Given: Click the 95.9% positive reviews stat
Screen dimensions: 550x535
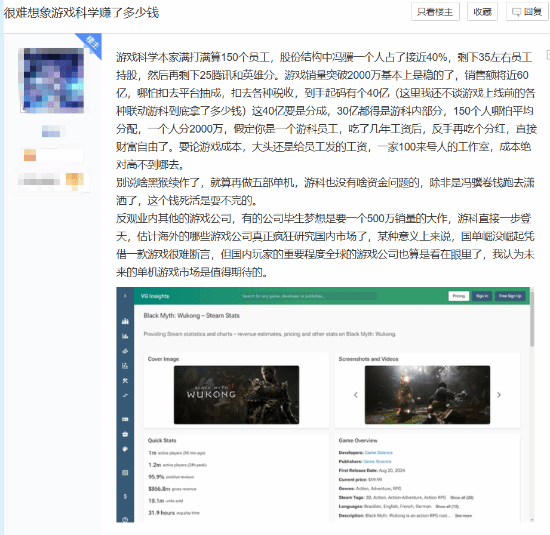Looking at the screenshot, I should coord(171,477).
